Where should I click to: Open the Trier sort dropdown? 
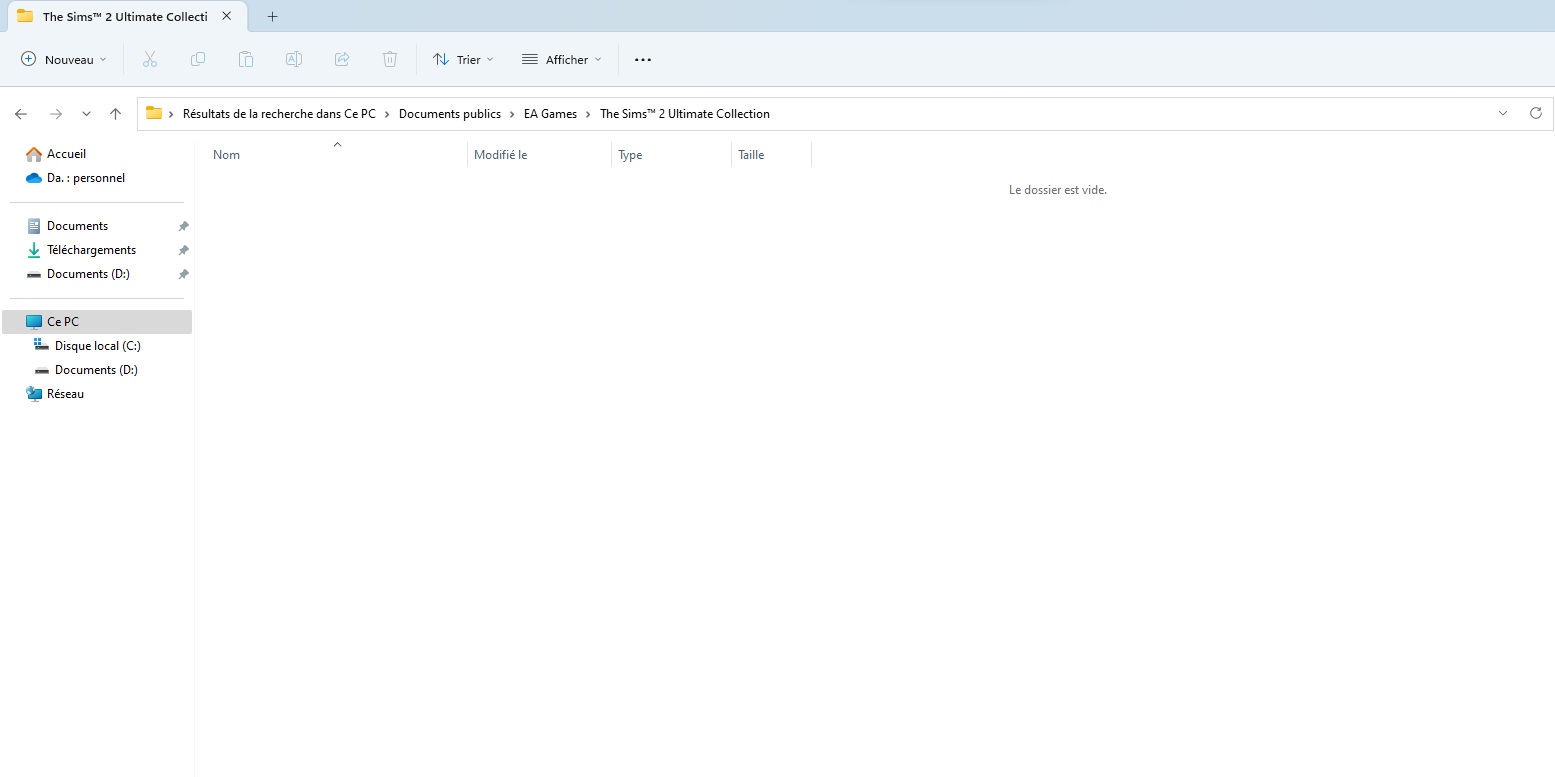[463, 60]
